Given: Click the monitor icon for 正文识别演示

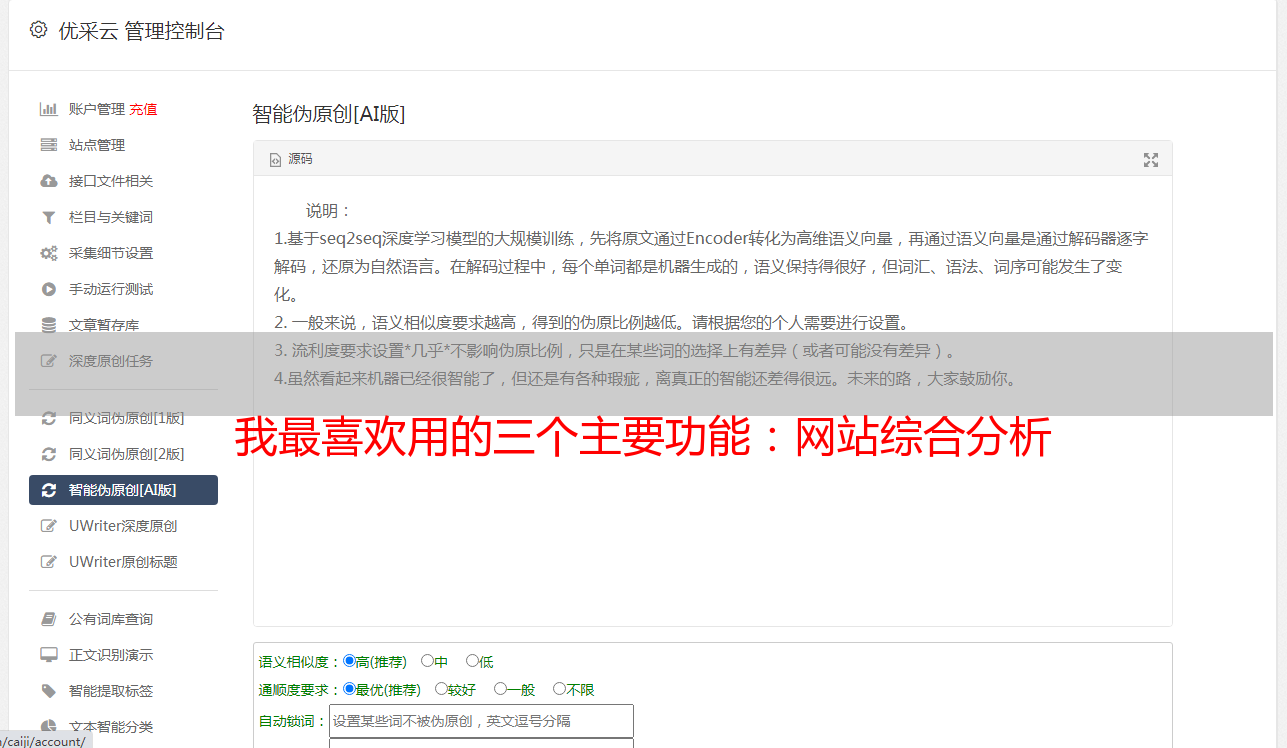Looking at the screenshot, I should (48, 655).
